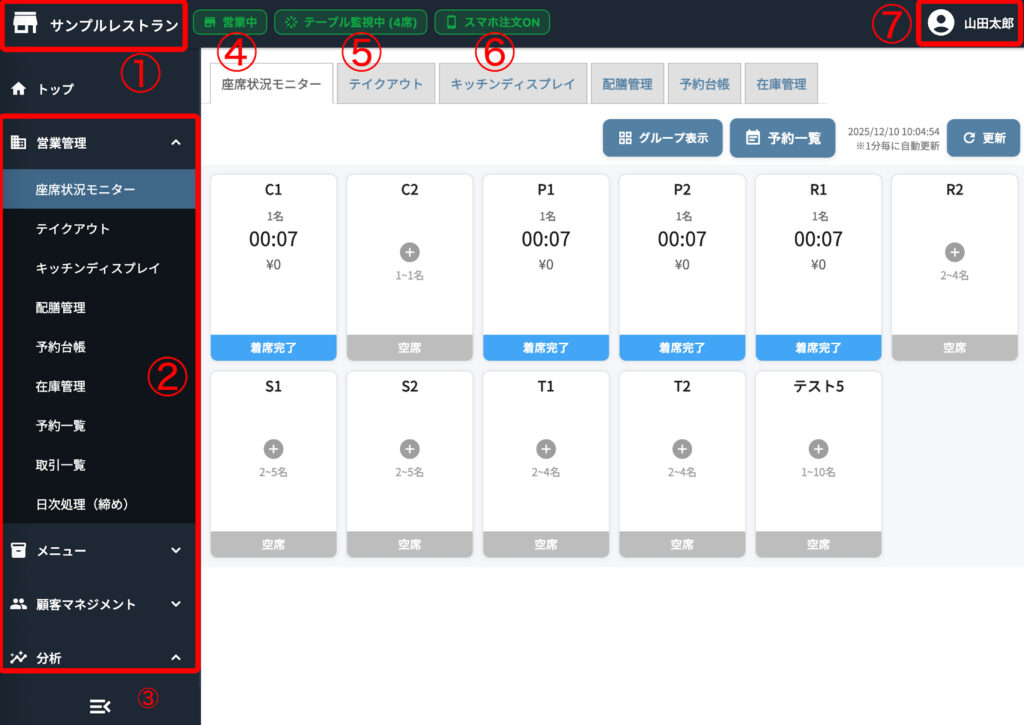
Task: Open the 予約一覧 button with calendar icon
Action: [x=782, y=138]
